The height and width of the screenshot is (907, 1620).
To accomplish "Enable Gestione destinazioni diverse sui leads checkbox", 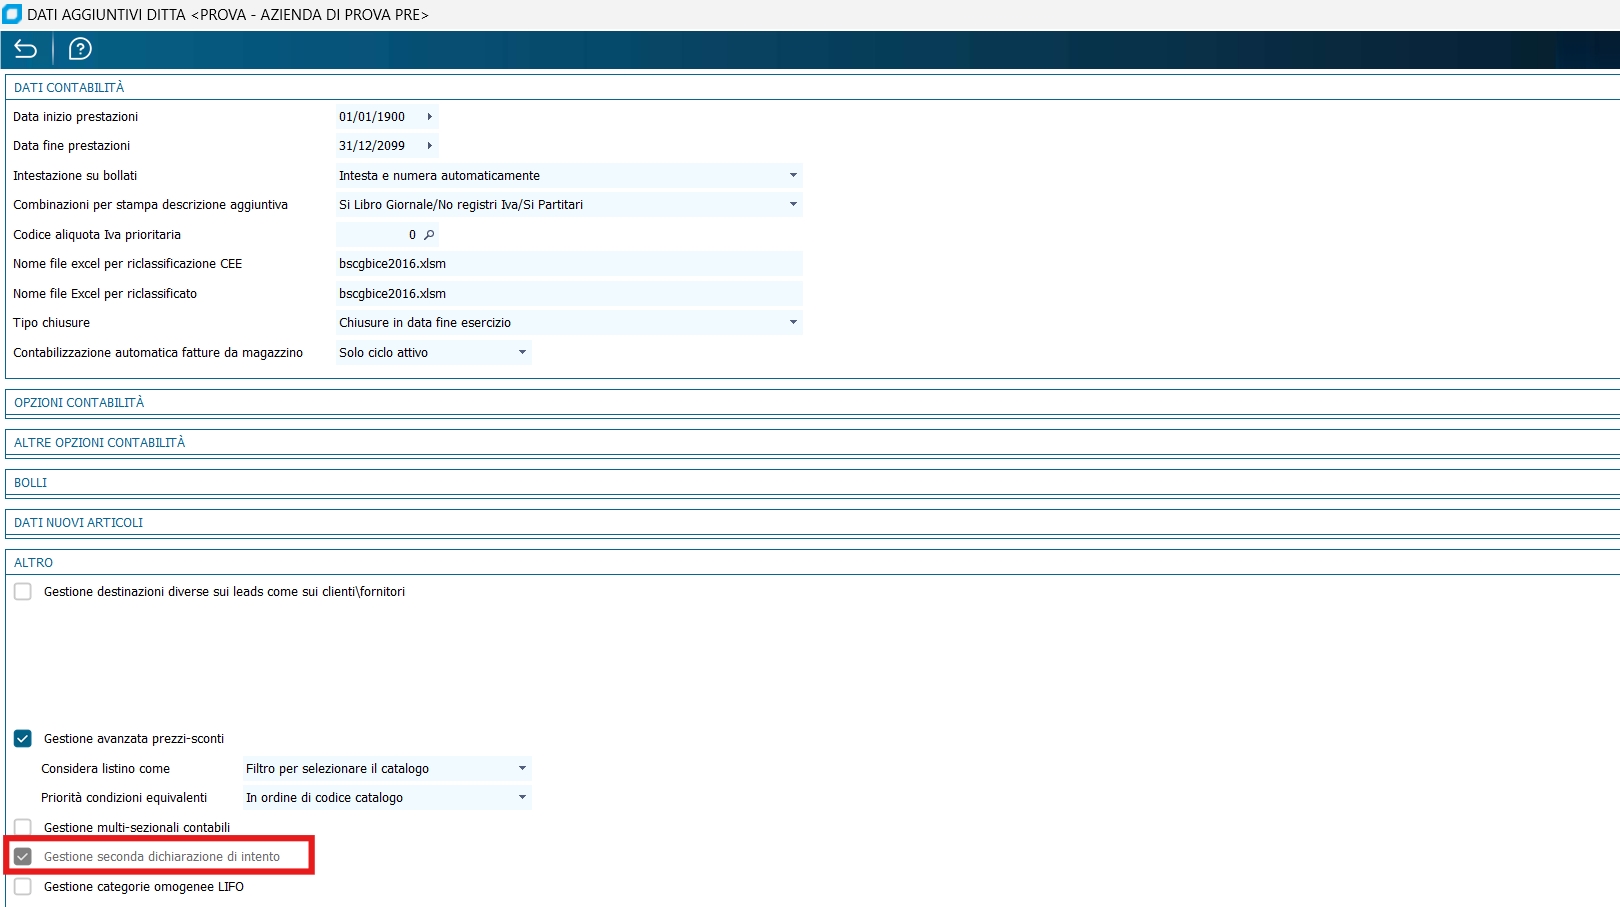I will click(x=23, y=592).
